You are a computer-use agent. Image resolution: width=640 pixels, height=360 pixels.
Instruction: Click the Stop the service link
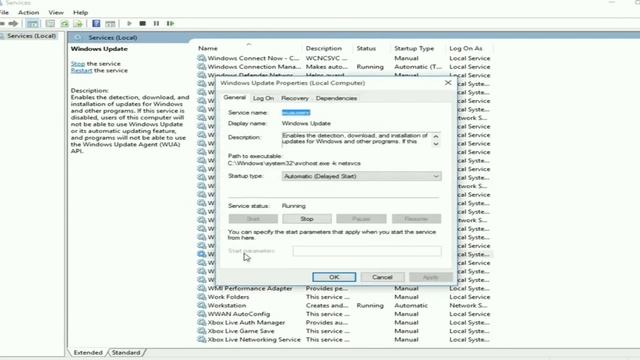pos(78,64)
